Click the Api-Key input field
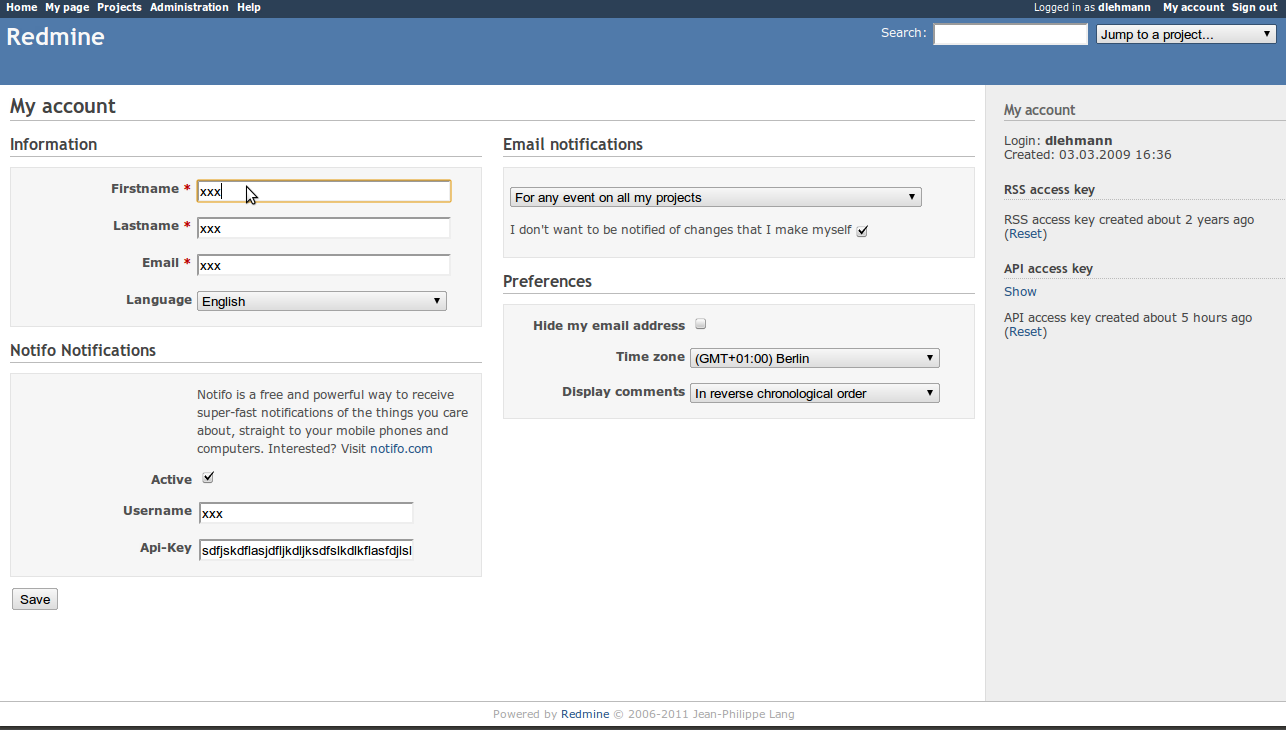 [306, 550]
